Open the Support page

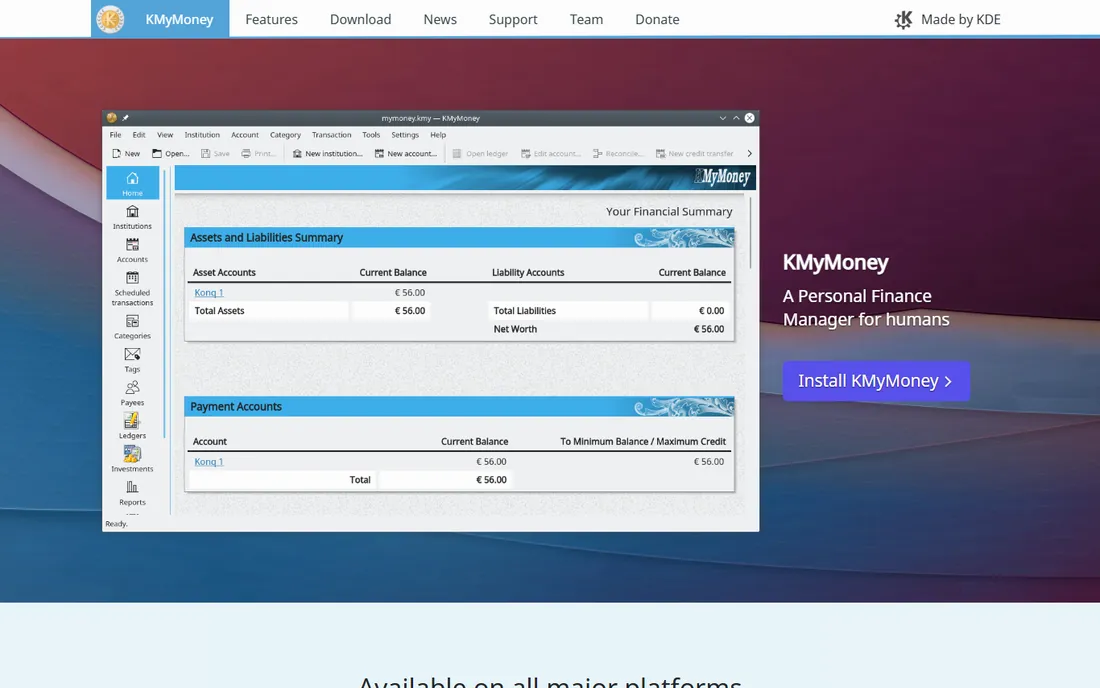(x=513, y=20)
